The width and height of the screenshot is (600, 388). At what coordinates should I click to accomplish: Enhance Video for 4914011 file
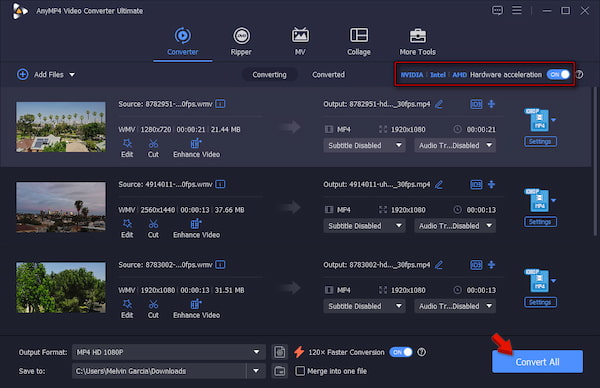[196, 229]
